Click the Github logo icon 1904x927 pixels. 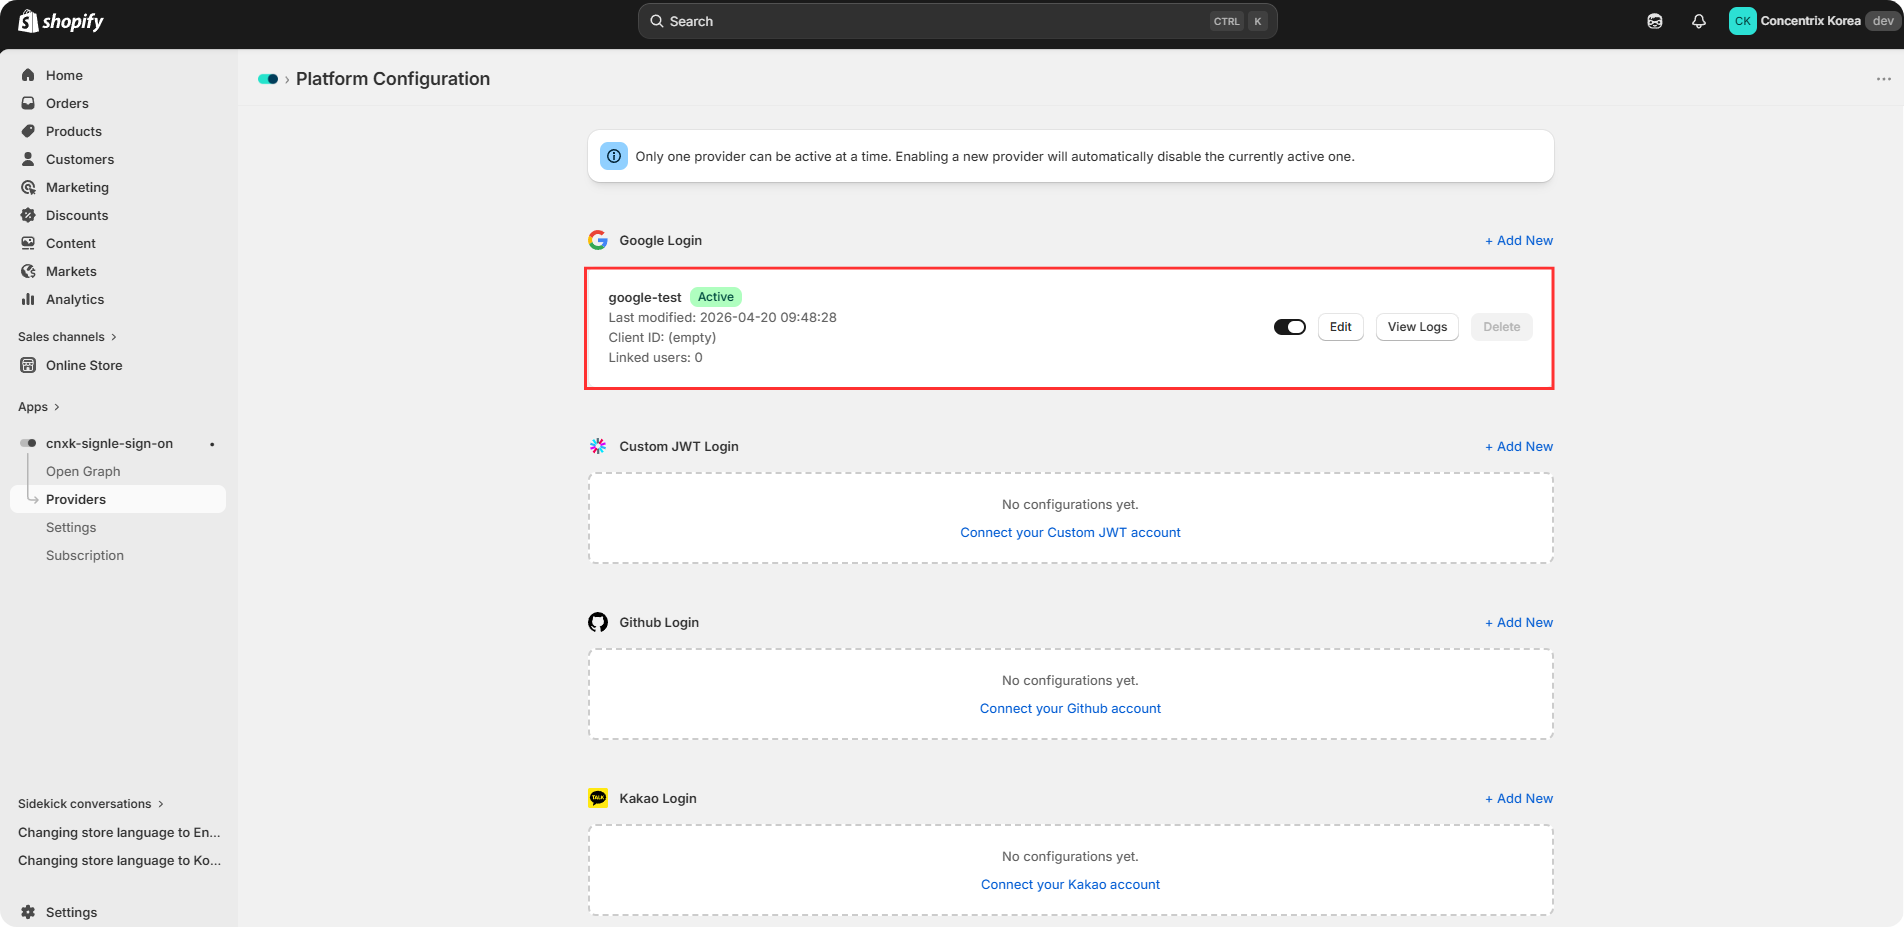click(598, 622)
